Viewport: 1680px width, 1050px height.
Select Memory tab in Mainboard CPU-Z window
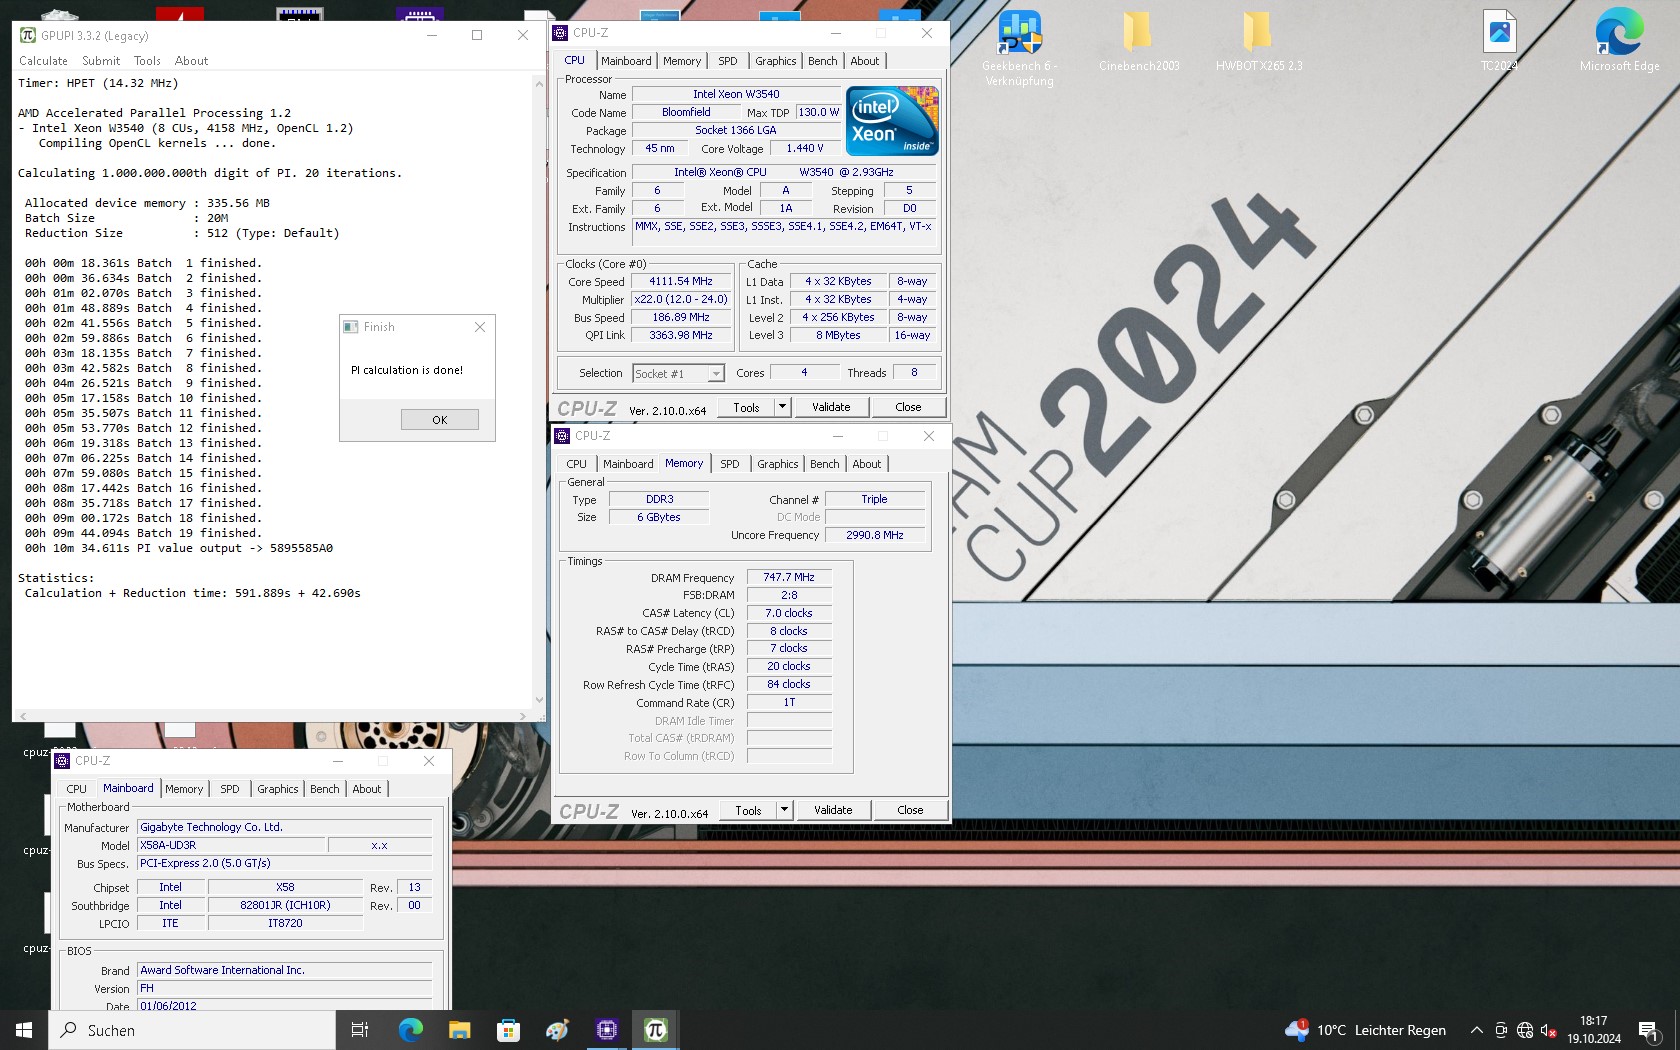point(184,789)
